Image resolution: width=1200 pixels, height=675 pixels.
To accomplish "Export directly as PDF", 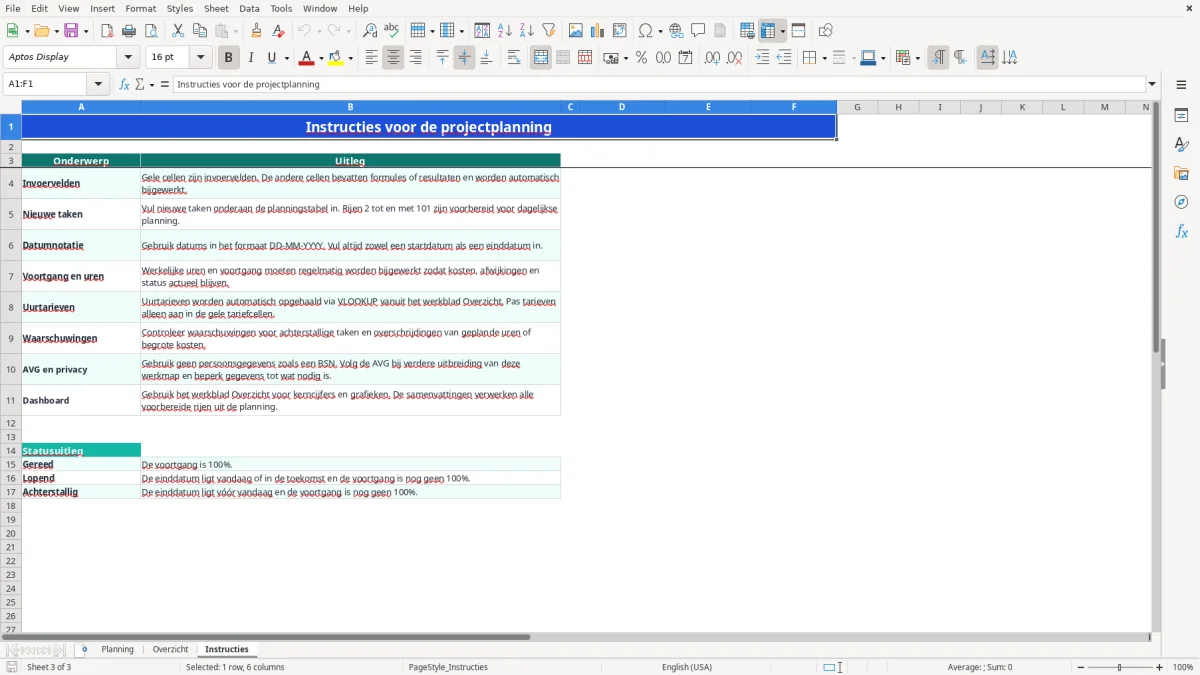I will click(107, 31).
